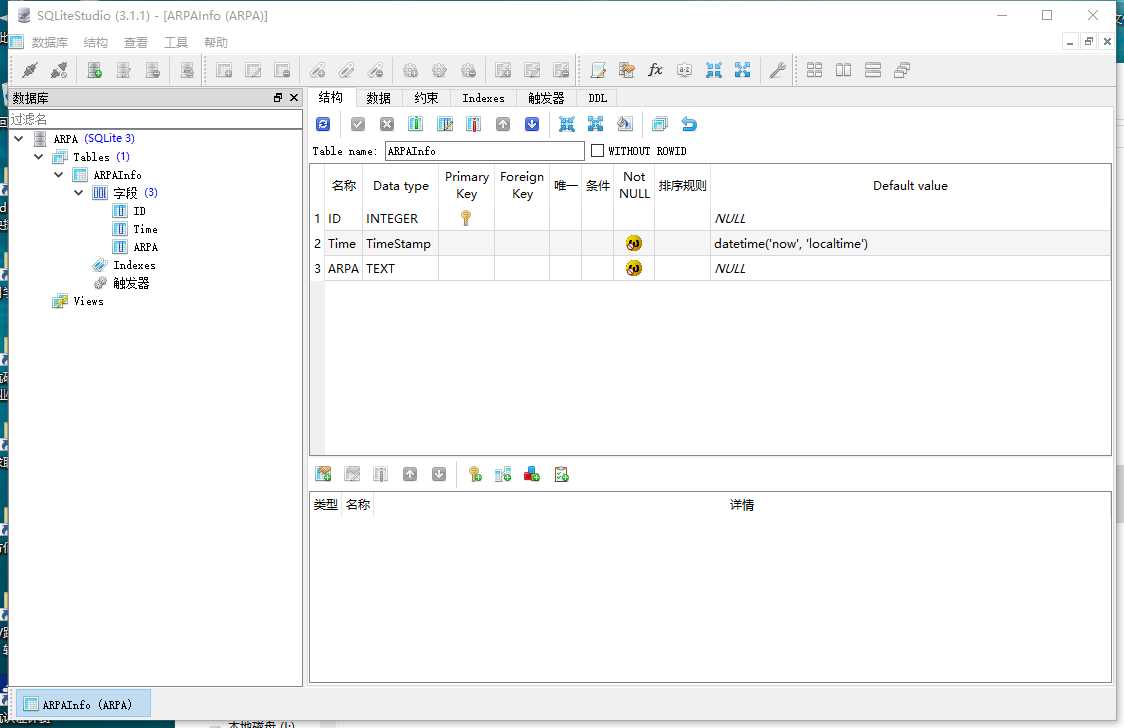Click the blue undo arrow icon
Image resolution: width=1124 pixels, height=728 pixels.
pos(689,124)
